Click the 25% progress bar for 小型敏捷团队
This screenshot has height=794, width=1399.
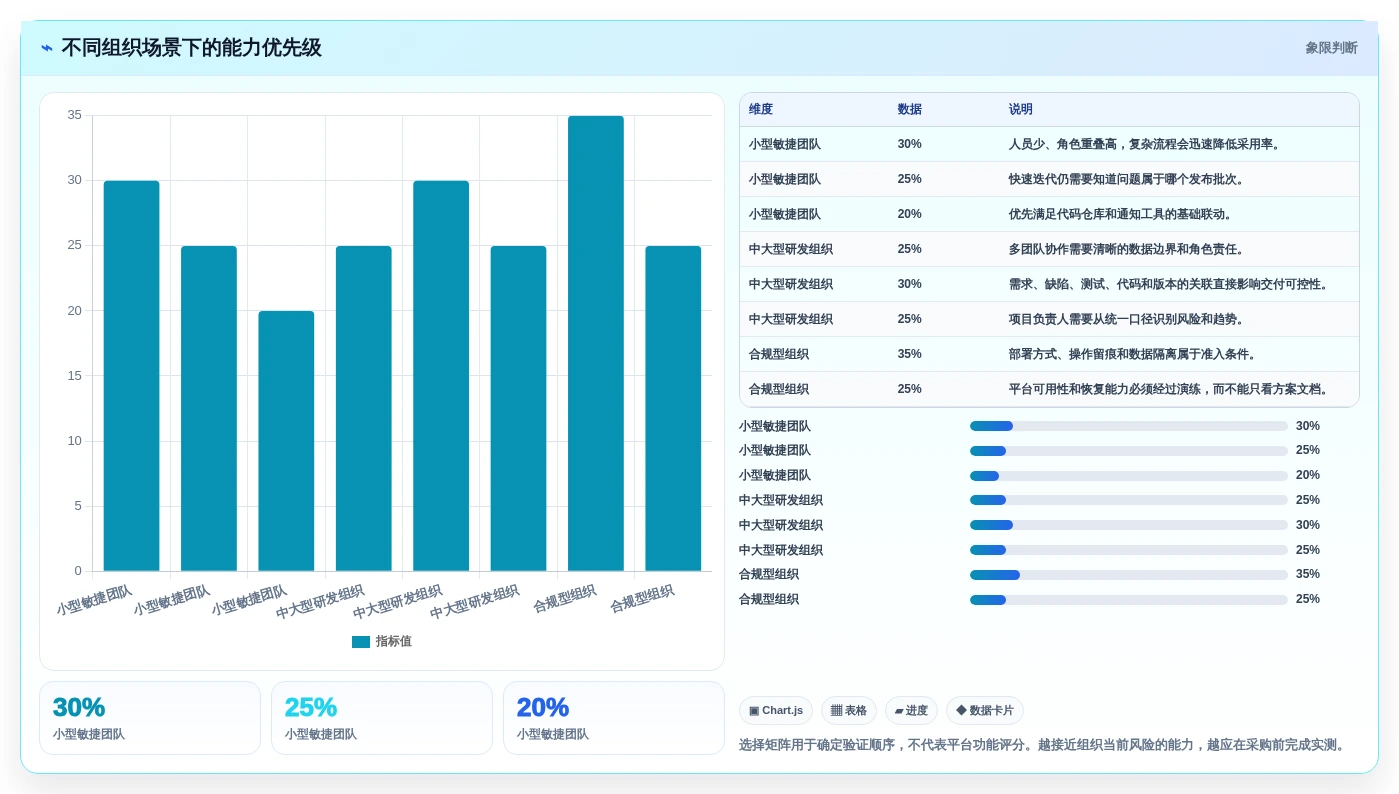1129,451
